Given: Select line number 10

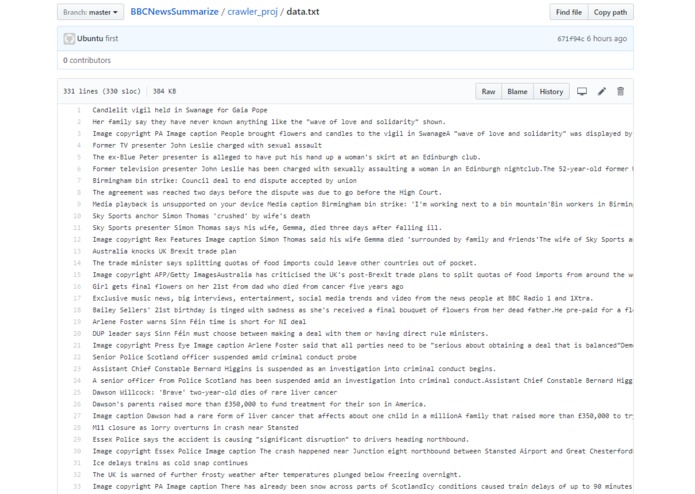Looking at the screenshot, I should click(77, 216).
